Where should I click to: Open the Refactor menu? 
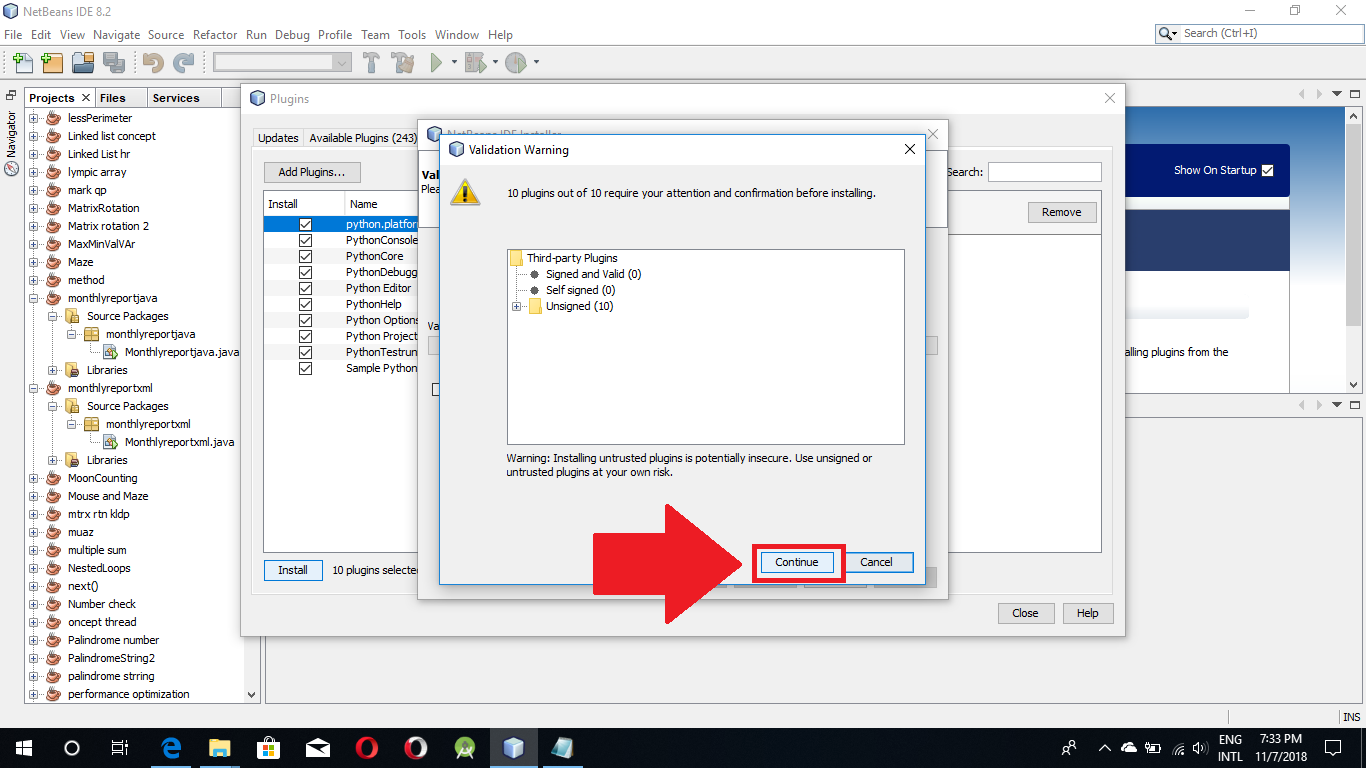click(x=215, y=34)
